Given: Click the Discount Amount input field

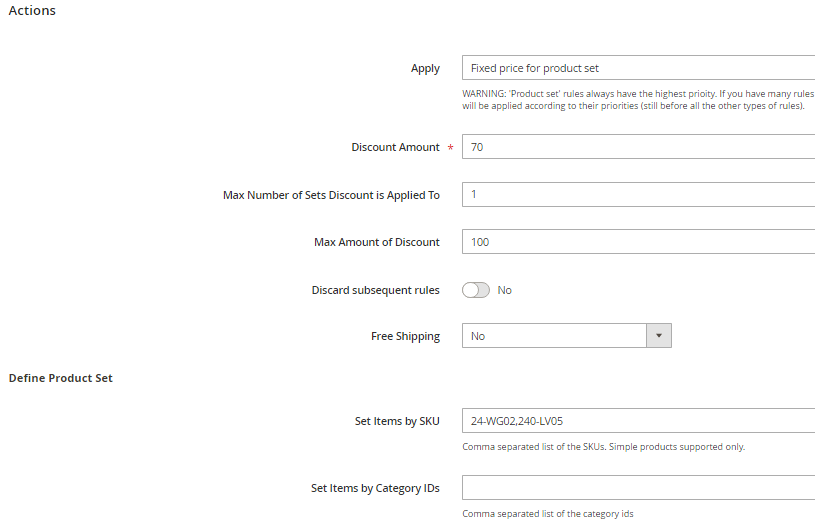Looking at the screenshot, I should (638, 147).
